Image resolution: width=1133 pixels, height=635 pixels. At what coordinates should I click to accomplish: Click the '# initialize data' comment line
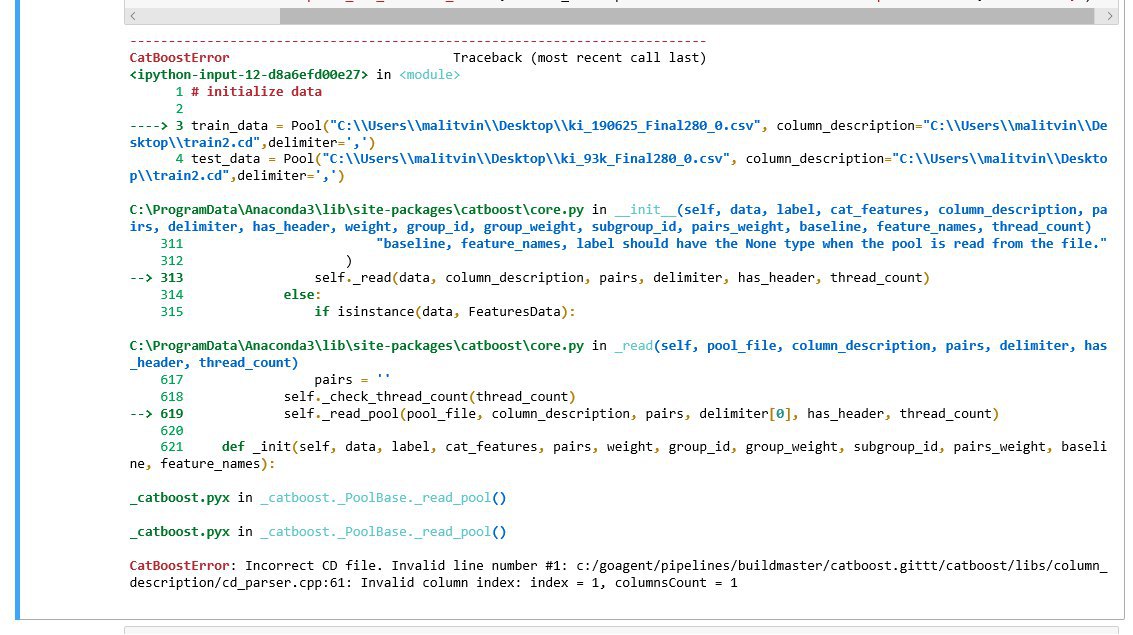[x=257, y=92]
